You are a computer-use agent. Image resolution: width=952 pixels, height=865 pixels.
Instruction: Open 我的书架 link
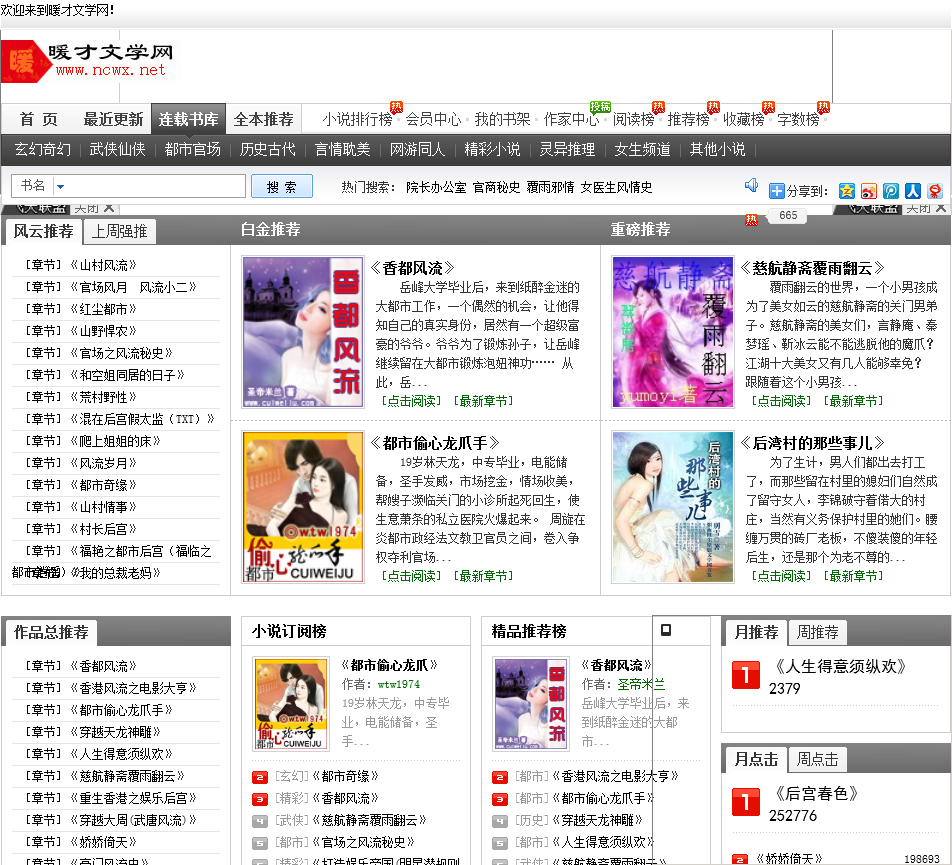coord(502,120)
